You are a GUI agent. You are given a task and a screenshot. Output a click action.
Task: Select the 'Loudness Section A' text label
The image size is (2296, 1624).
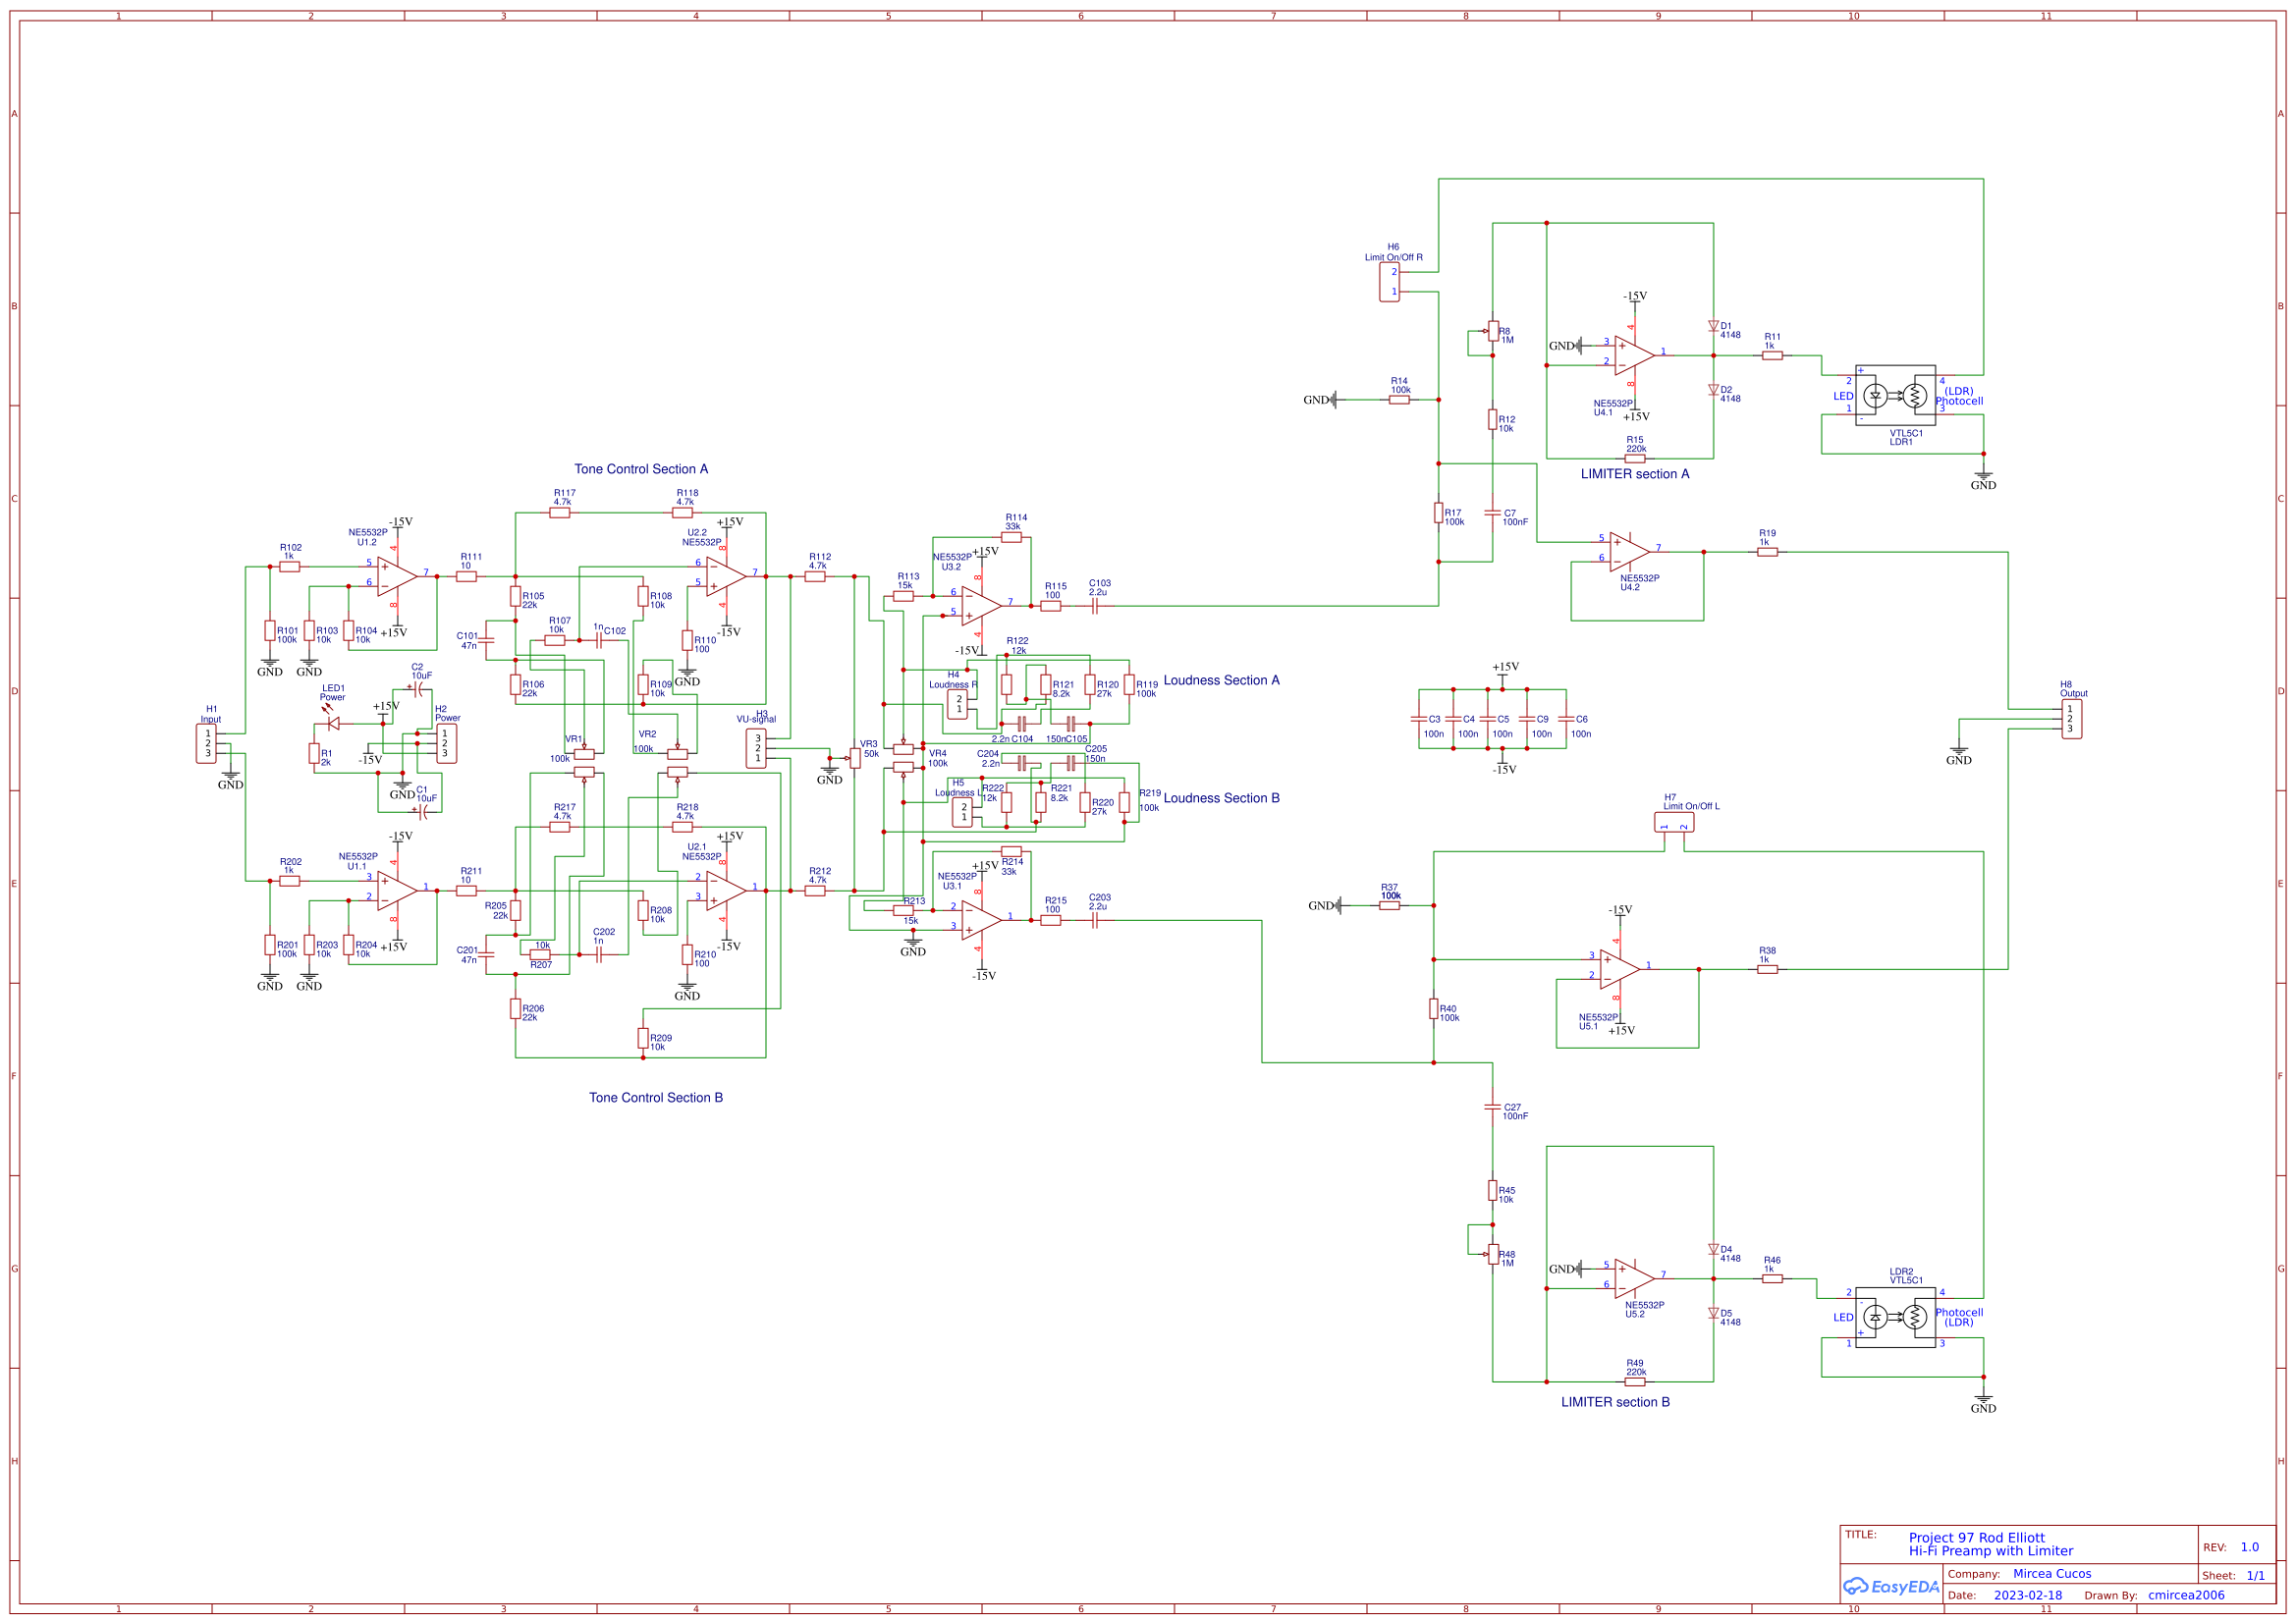tap(1221, 680)
